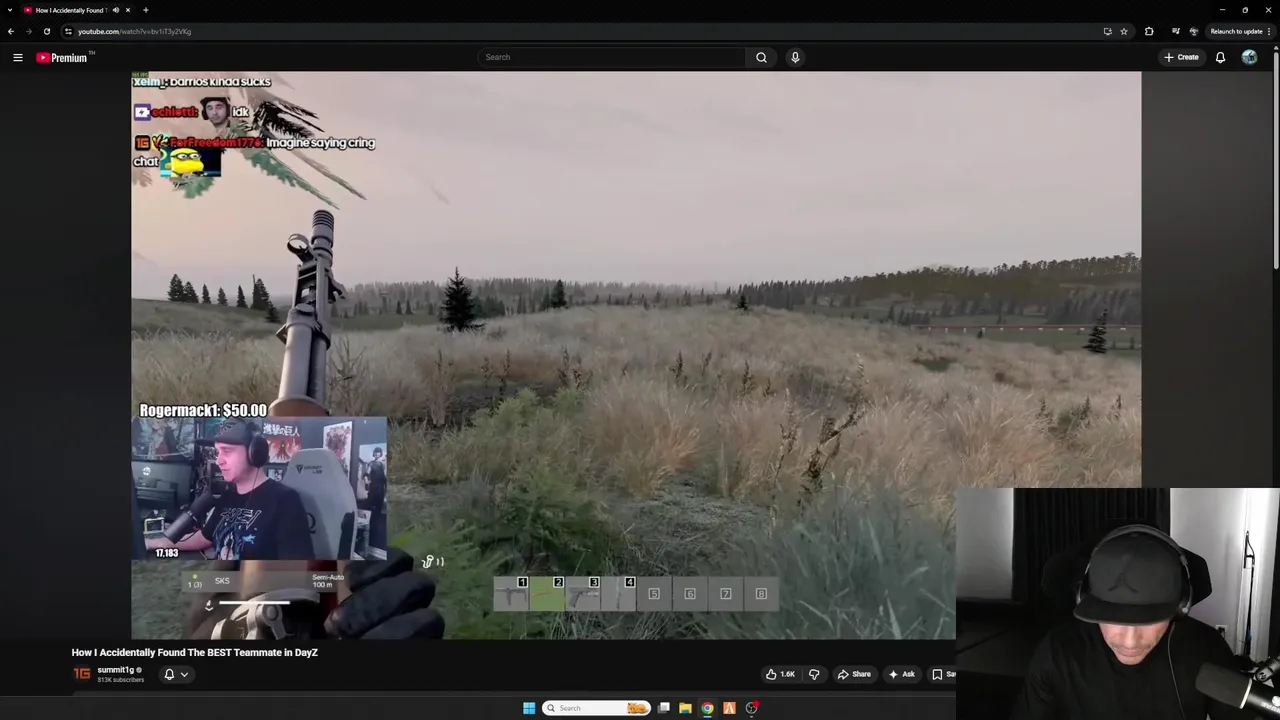Like the video (1.6K)
This screenshot has height=720, width=1280.
tap(780, 674)
